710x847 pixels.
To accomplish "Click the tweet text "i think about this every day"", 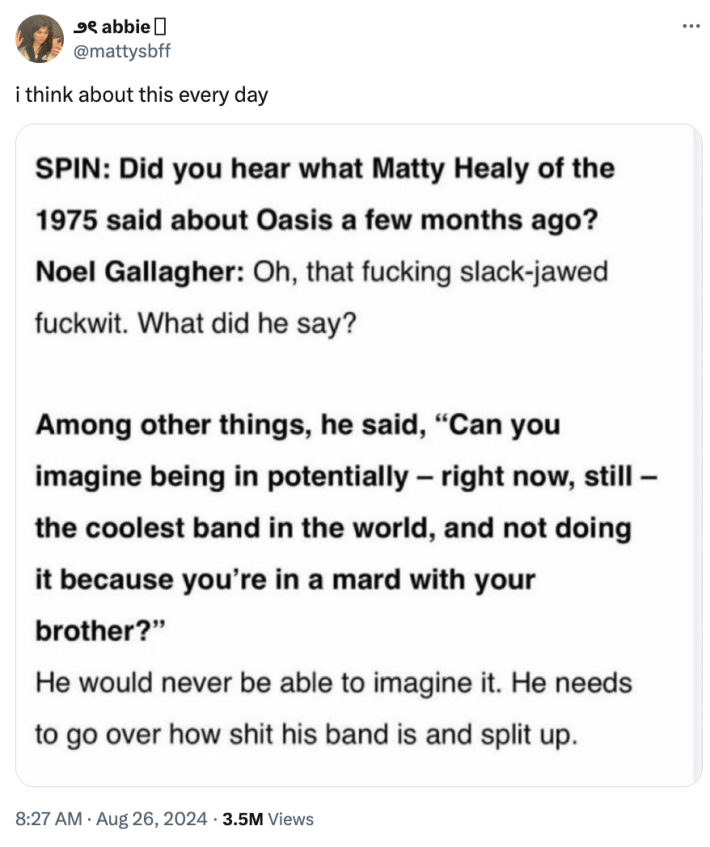I will point(141,95).
